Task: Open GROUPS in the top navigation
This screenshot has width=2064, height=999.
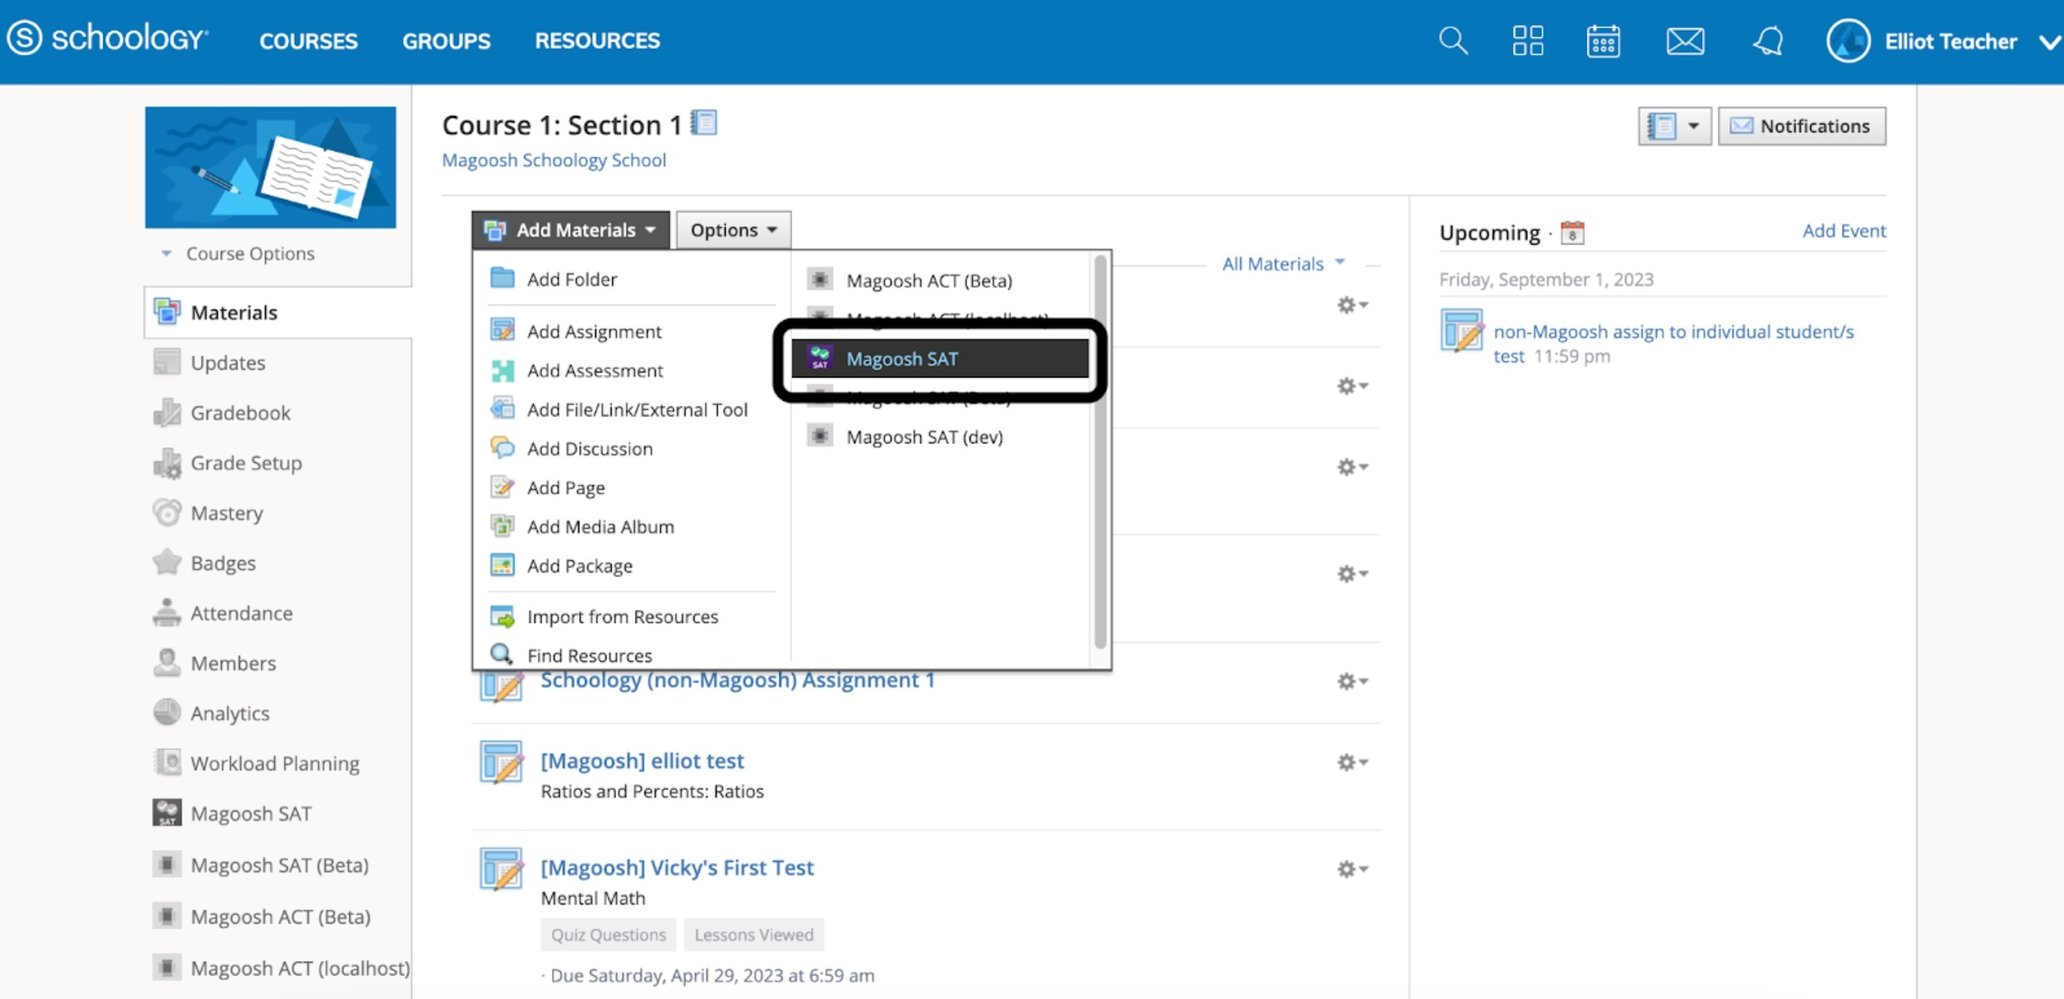Action: tap(446, 41)
